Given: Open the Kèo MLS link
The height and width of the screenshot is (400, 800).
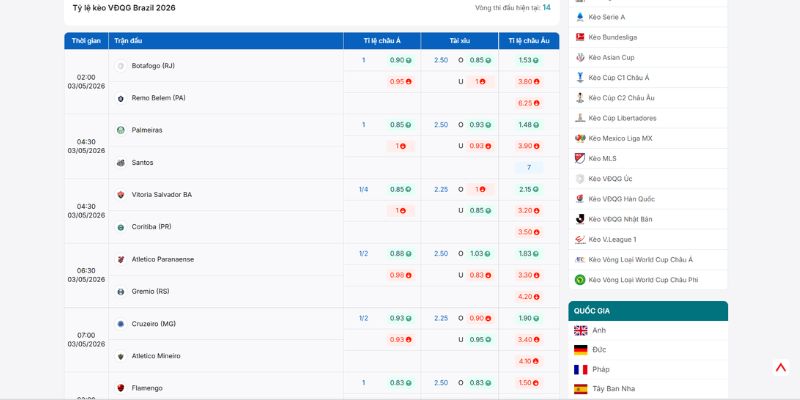Looking at the screenshot, I should tap(603, 158).
